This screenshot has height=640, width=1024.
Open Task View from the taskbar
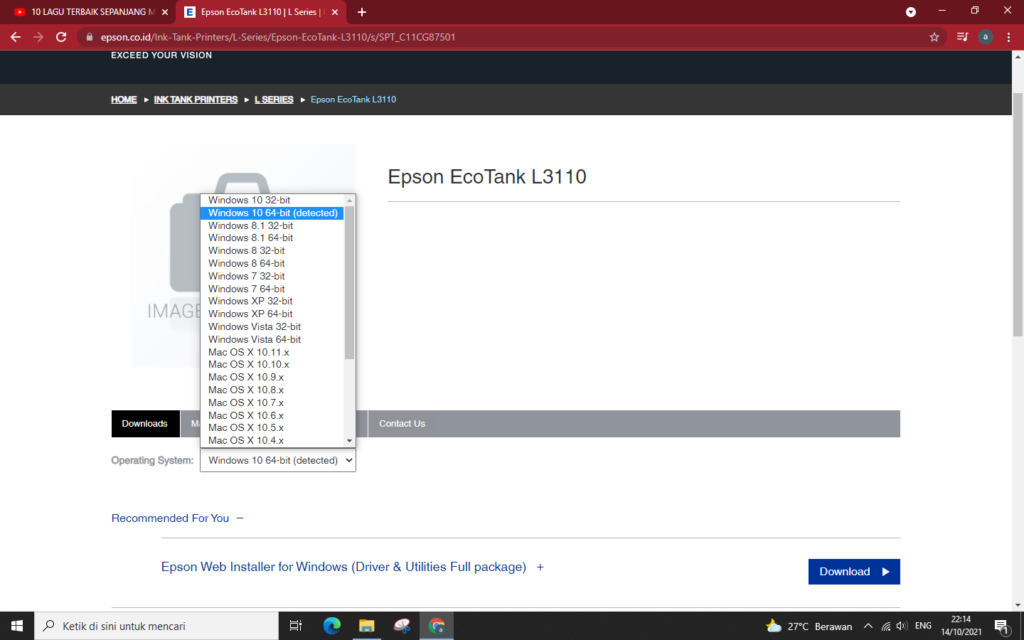295,624
